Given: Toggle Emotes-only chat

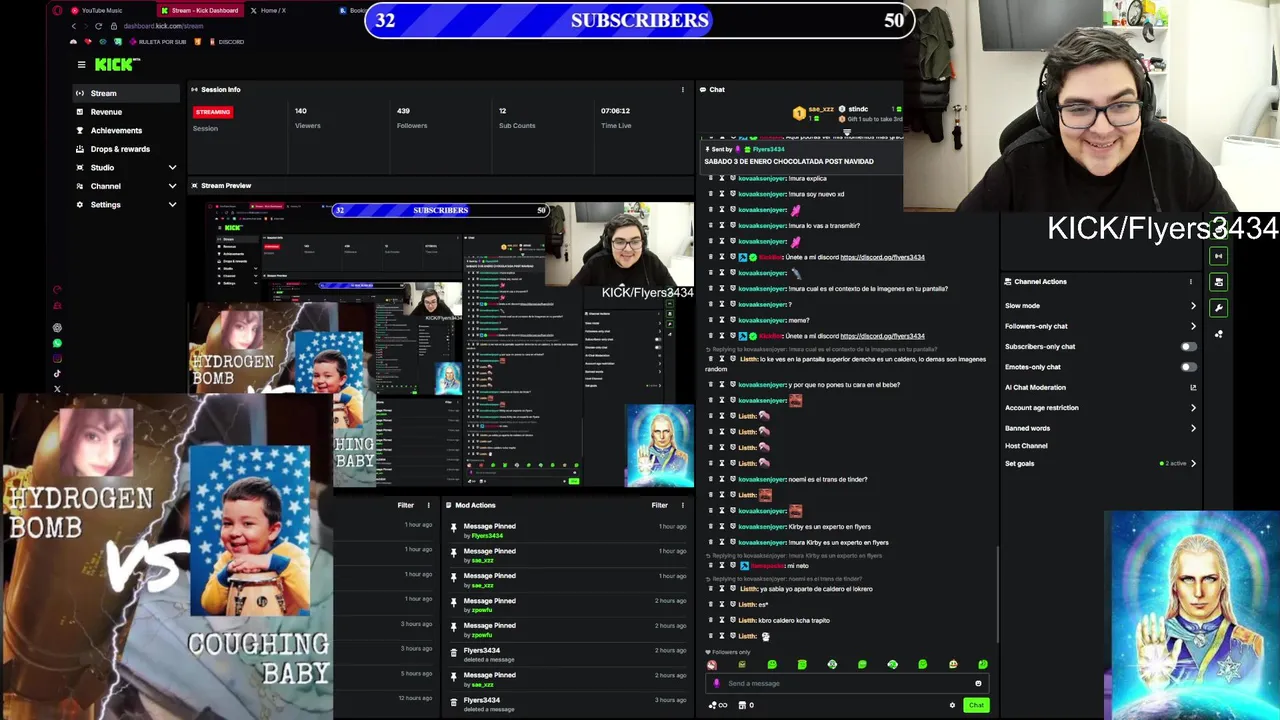Looking at the screenshot, I should 1188,367.
